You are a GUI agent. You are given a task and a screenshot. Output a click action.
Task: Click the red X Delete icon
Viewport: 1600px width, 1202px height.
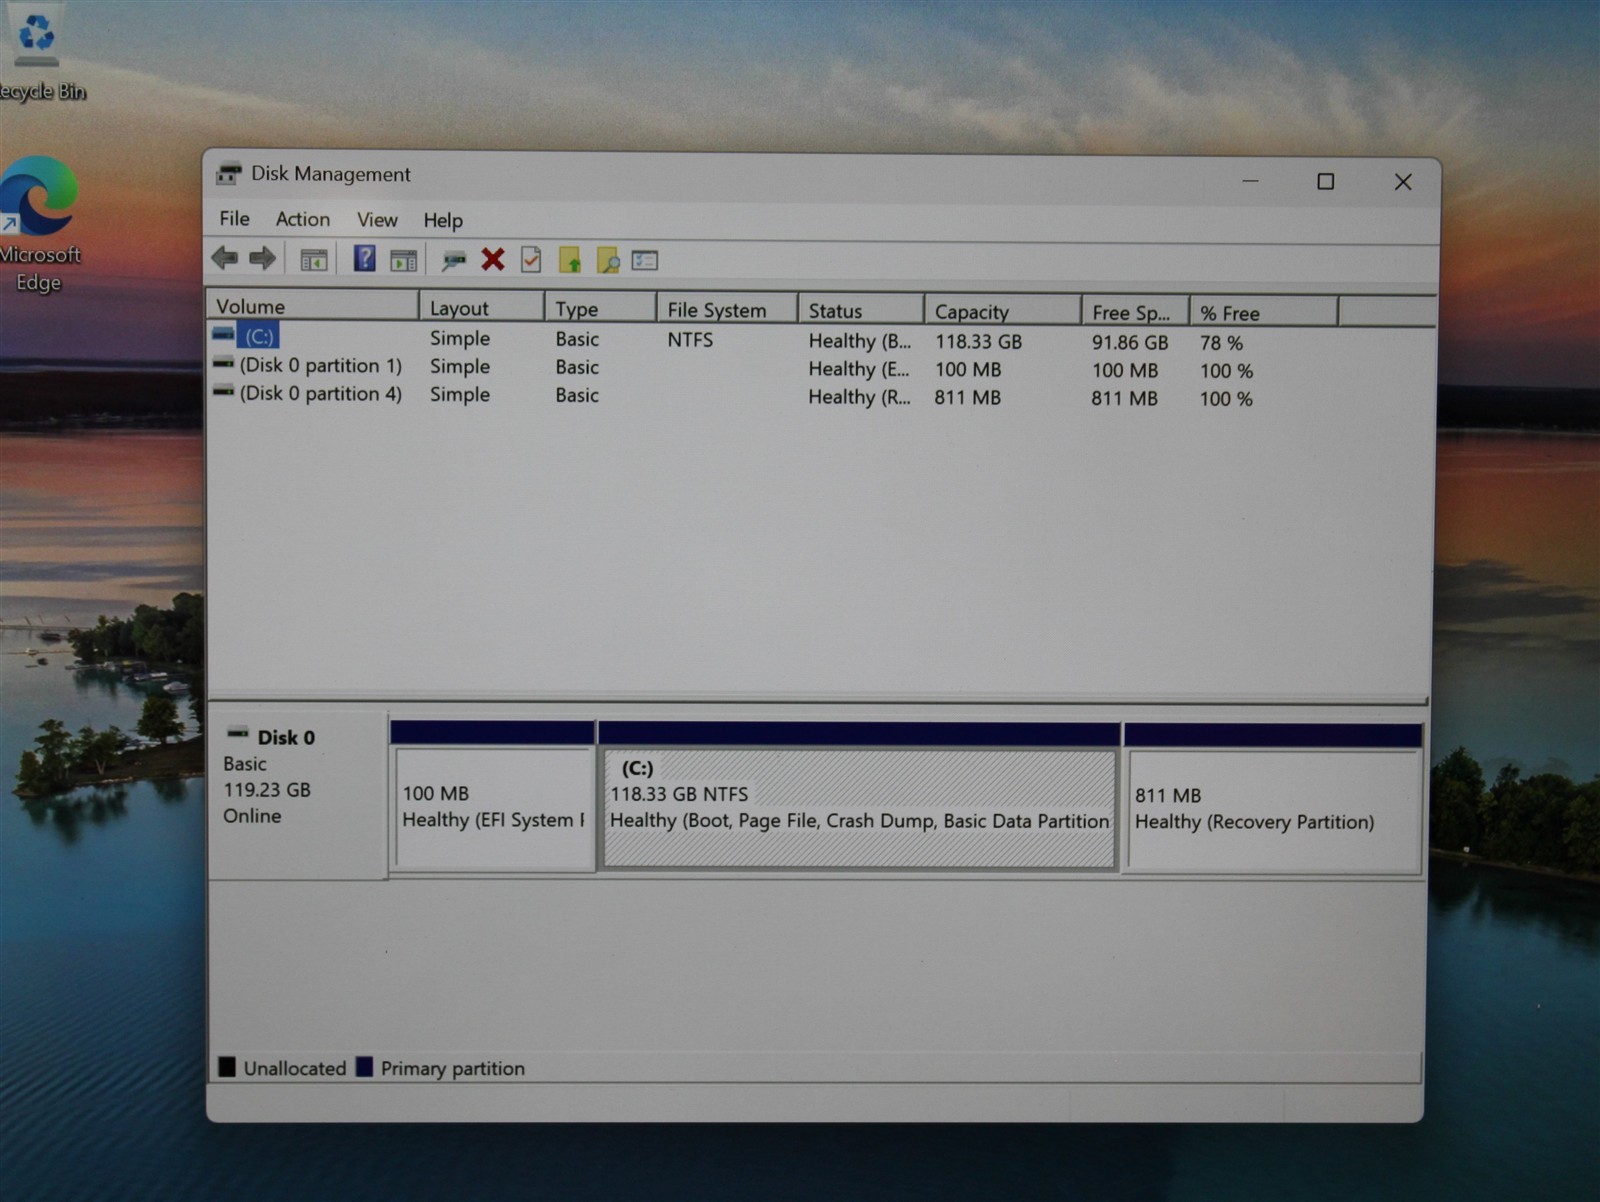[x=492, y=260]
